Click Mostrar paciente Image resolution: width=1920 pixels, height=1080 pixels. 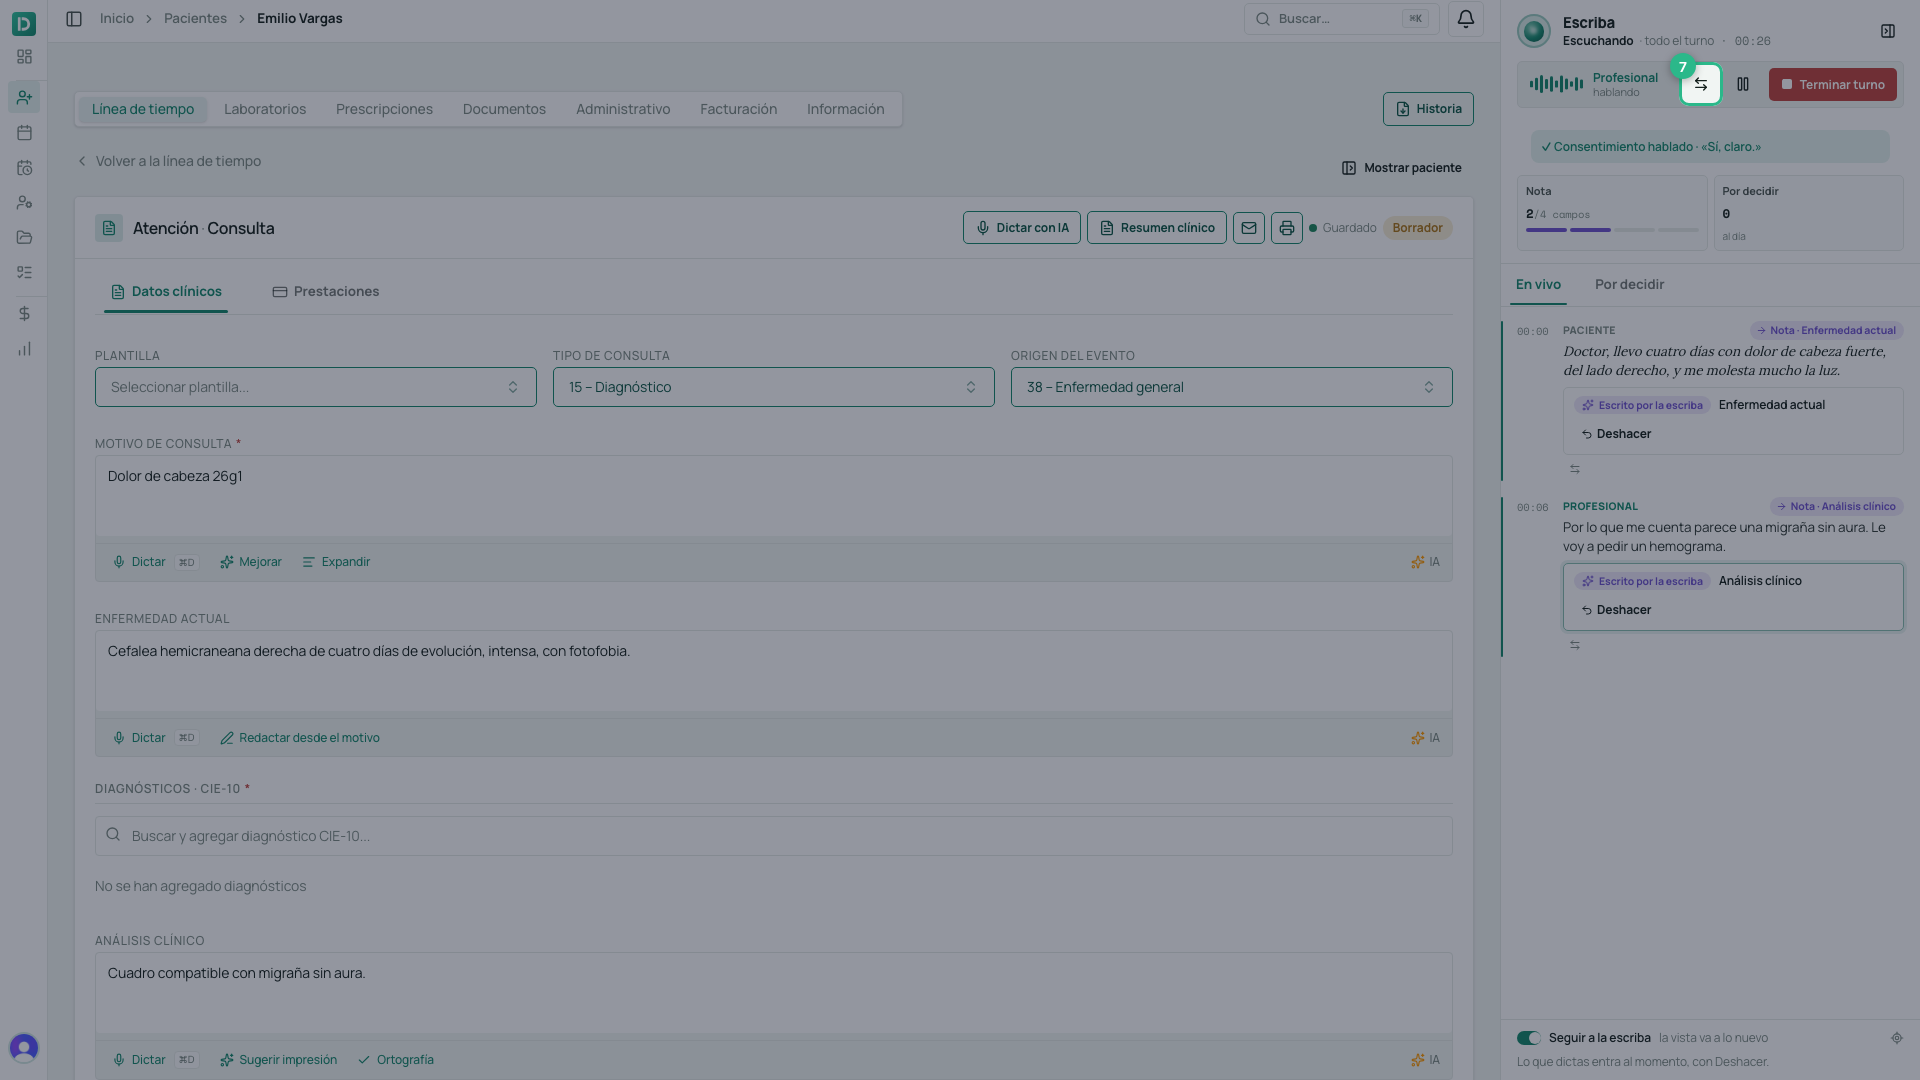pyautogui.click(x=1401, y=168)
